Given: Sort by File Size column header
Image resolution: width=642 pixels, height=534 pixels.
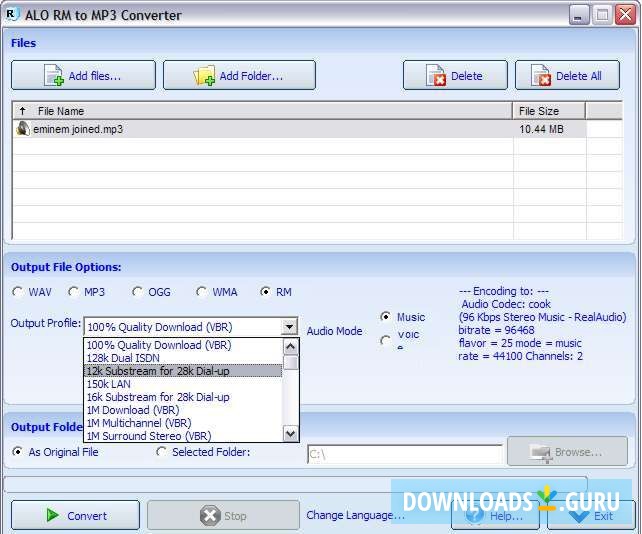Looking at the screenshot, I should tap(549, 111).
